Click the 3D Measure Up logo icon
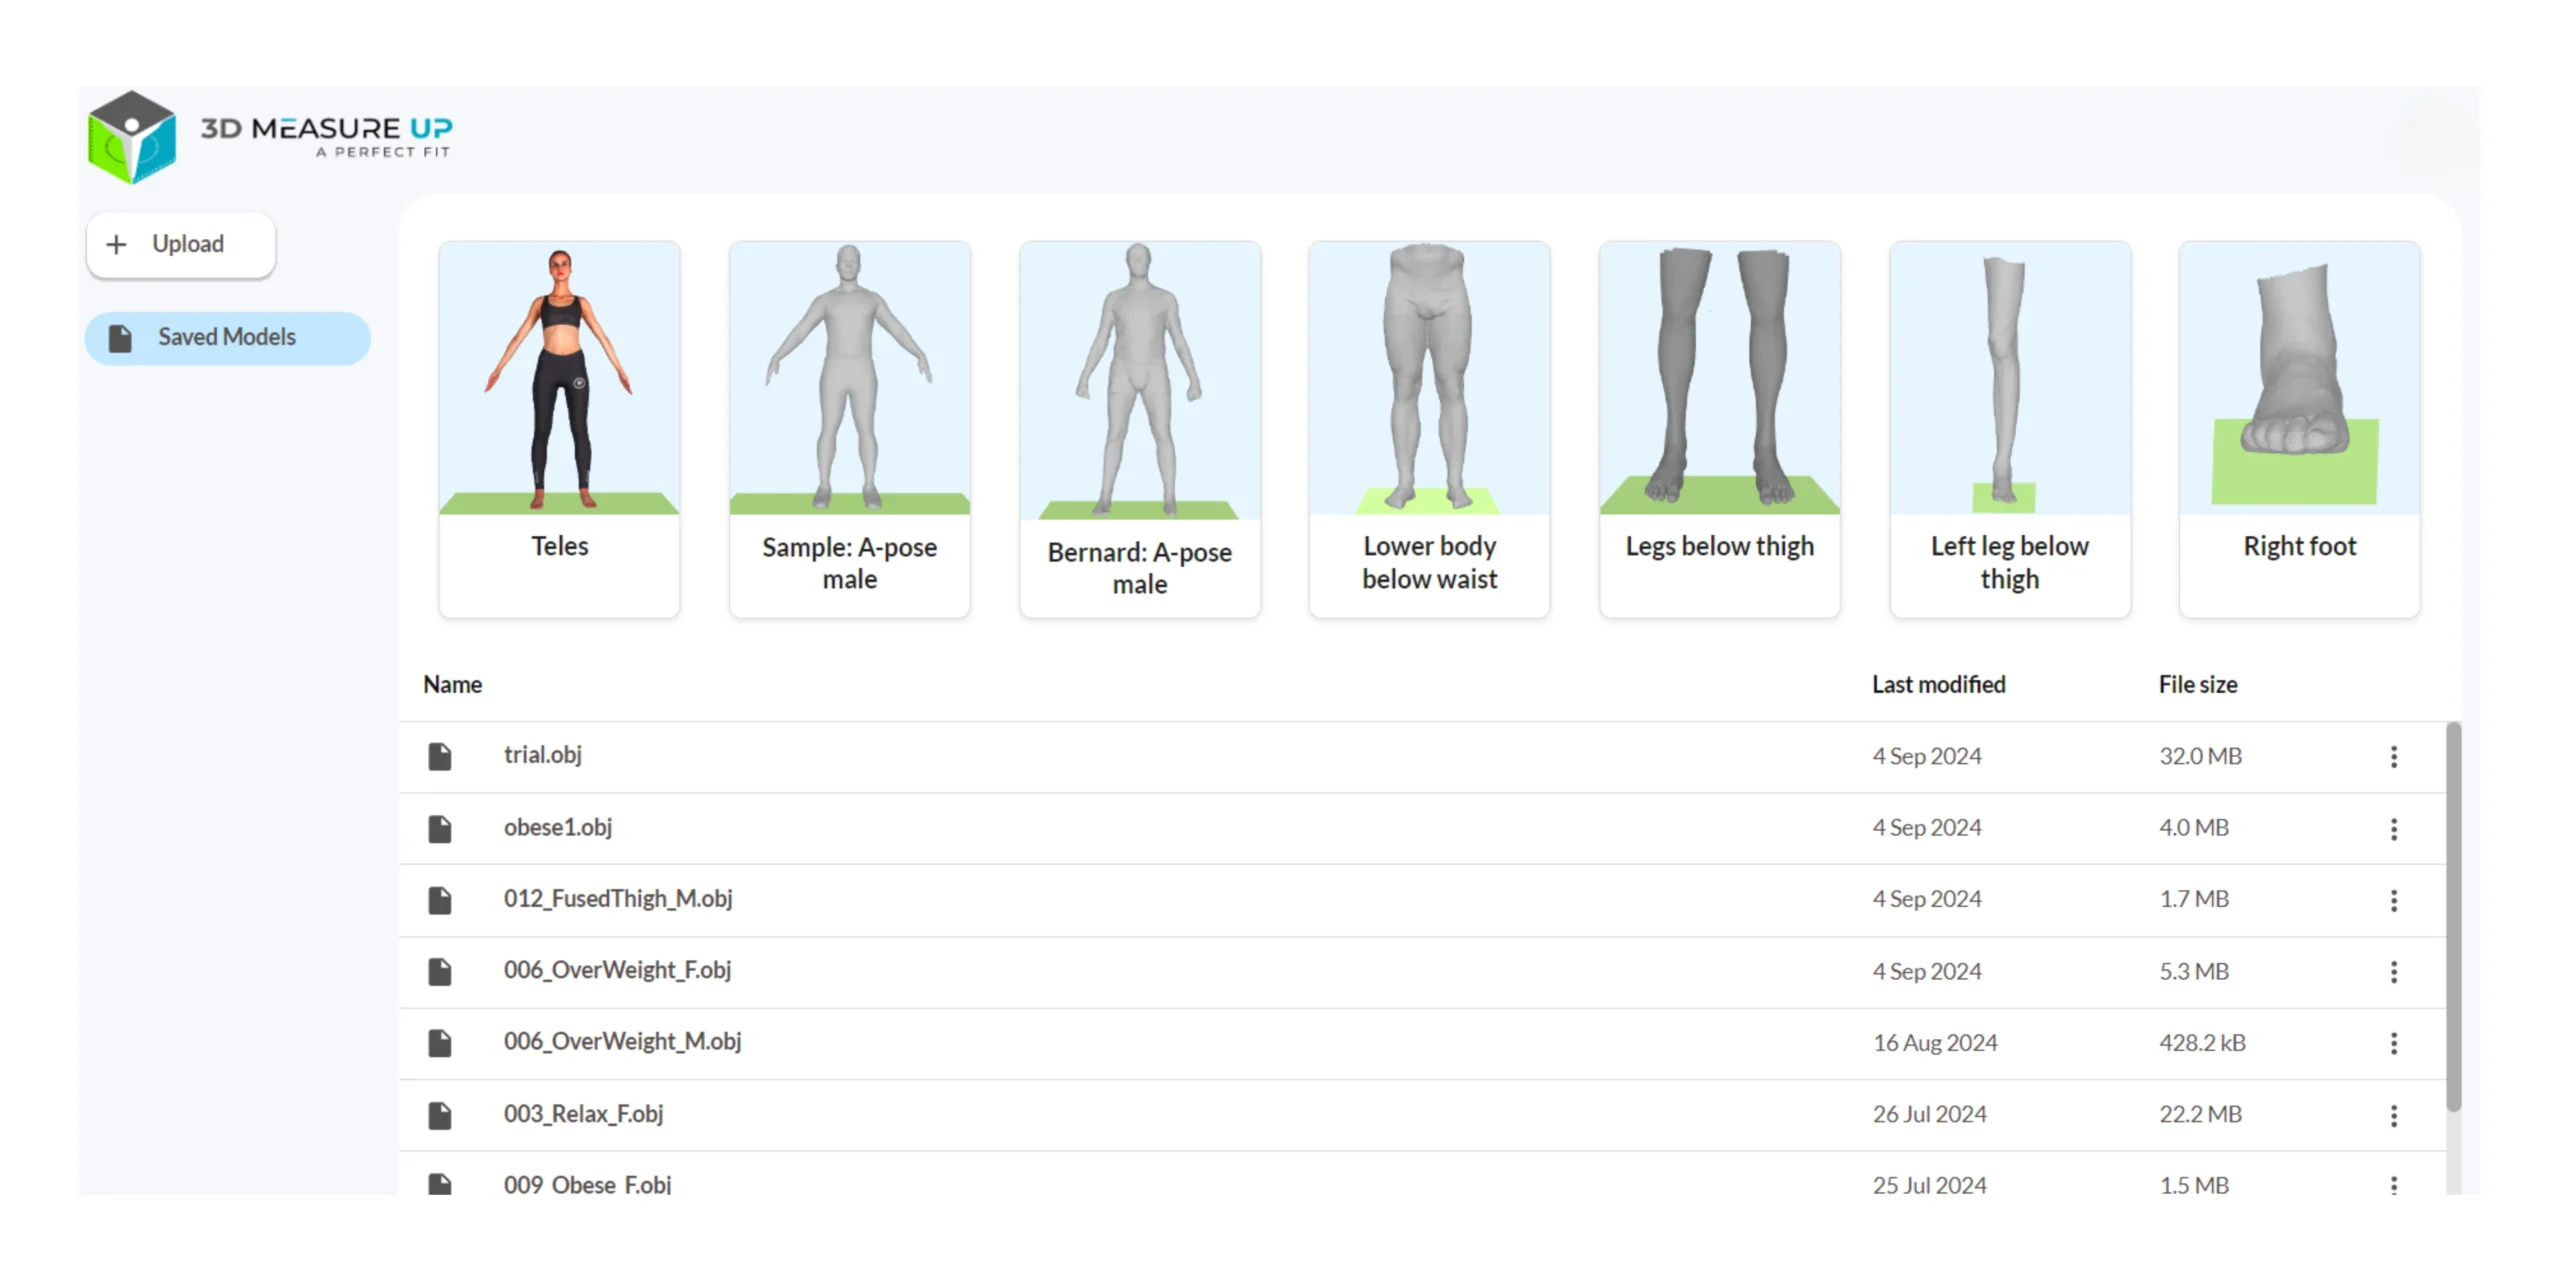This screenshot has height=1280, width=2560. pos(132,138)
